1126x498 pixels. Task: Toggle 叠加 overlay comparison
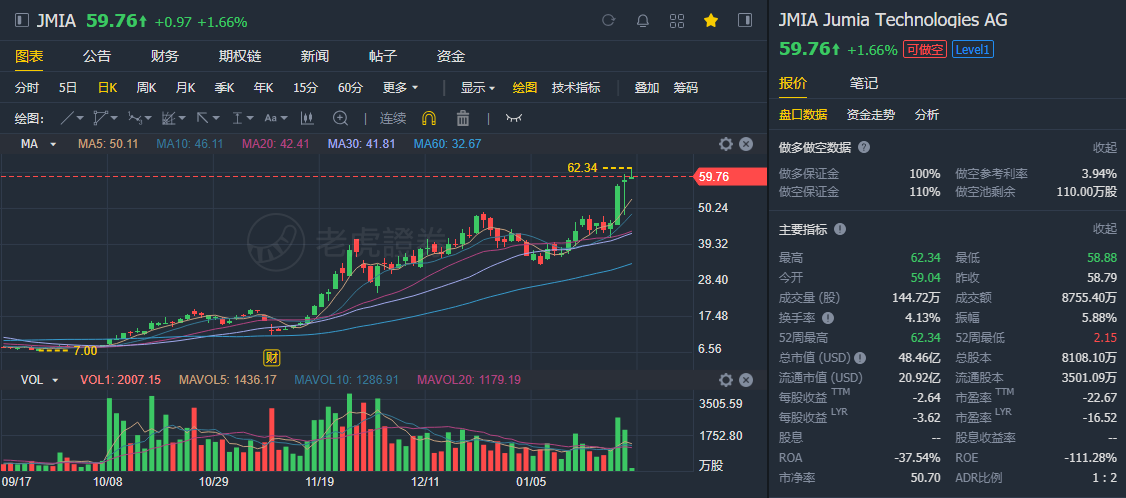pos(646,88)
